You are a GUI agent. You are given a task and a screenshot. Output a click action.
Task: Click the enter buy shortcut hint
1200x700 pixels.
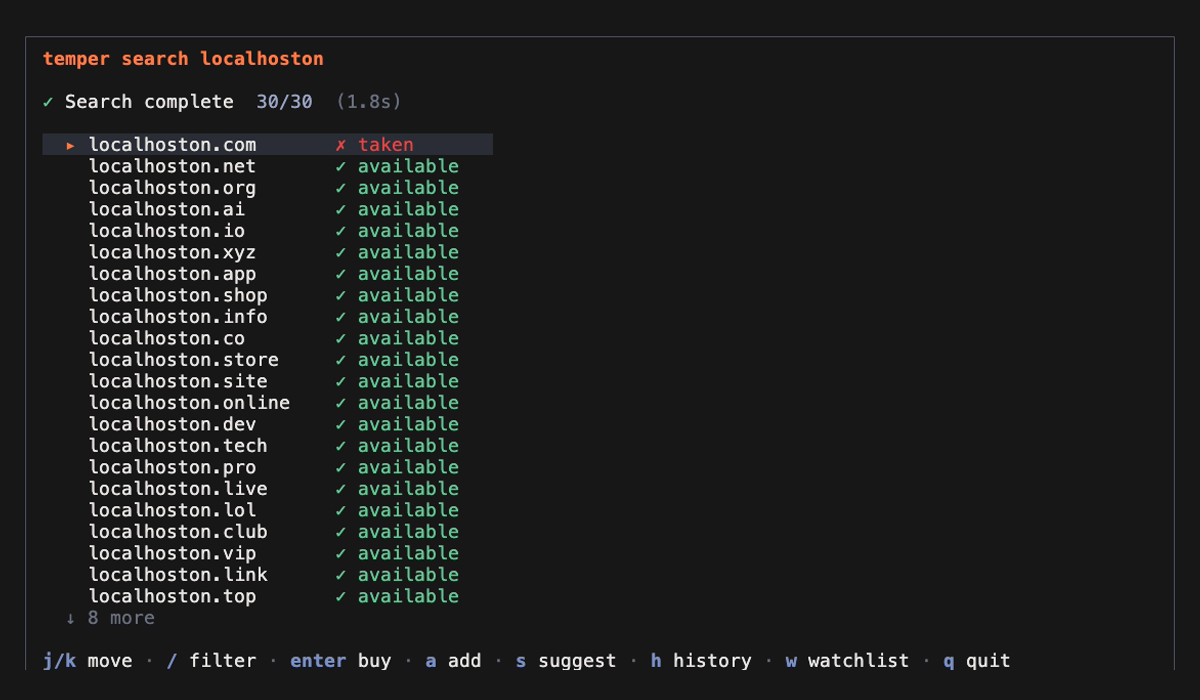click(x=341, y=661)
